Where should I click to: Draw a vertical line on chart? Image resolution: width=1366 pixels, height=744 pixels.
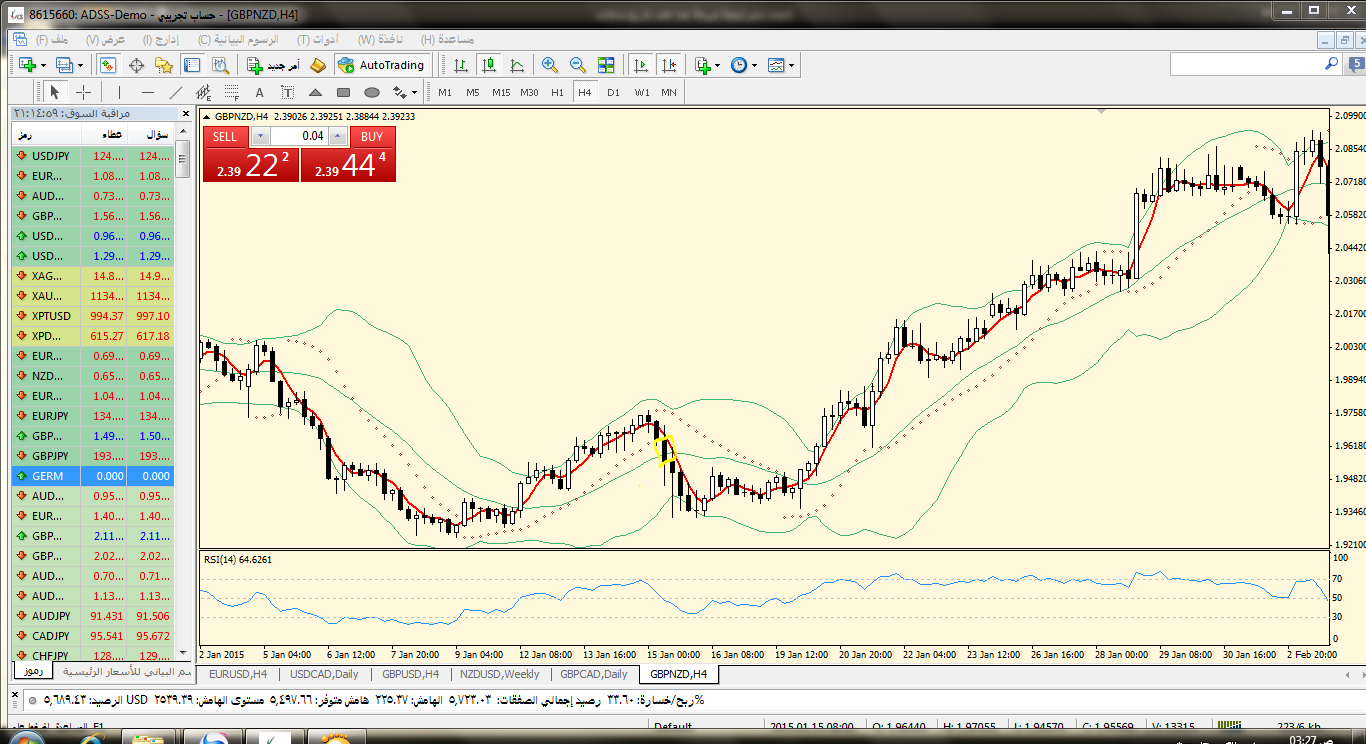point(119,92)
